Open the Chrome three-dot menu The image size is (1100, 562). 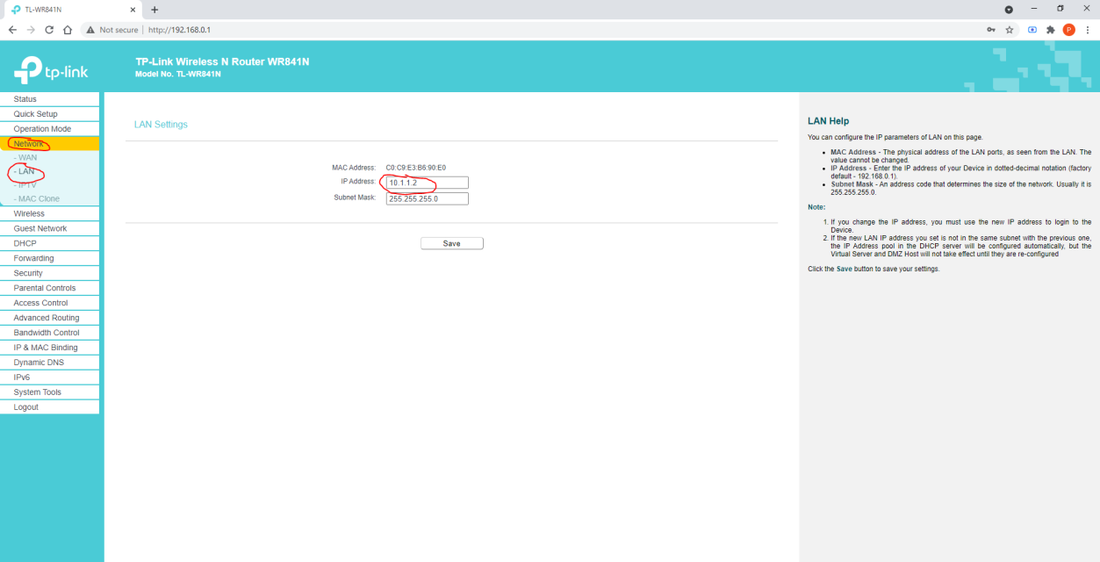[x=1087, y=30]
